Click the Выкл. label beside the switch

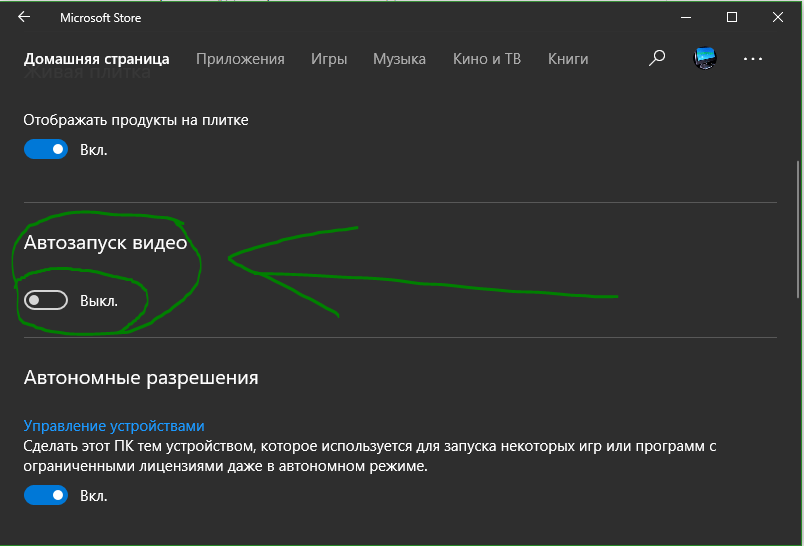pyautogui.click(x=98, y=301)
